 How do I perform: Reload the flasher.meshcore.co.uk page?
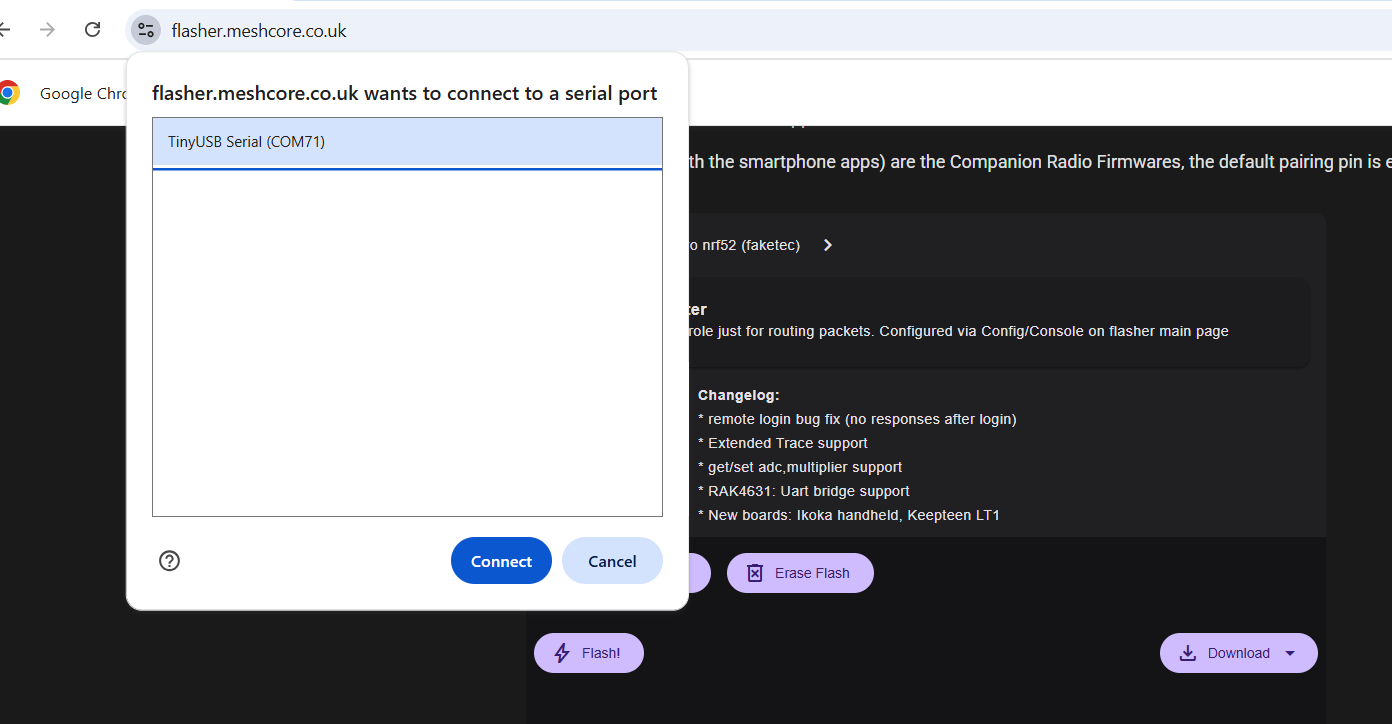point(92,30)
